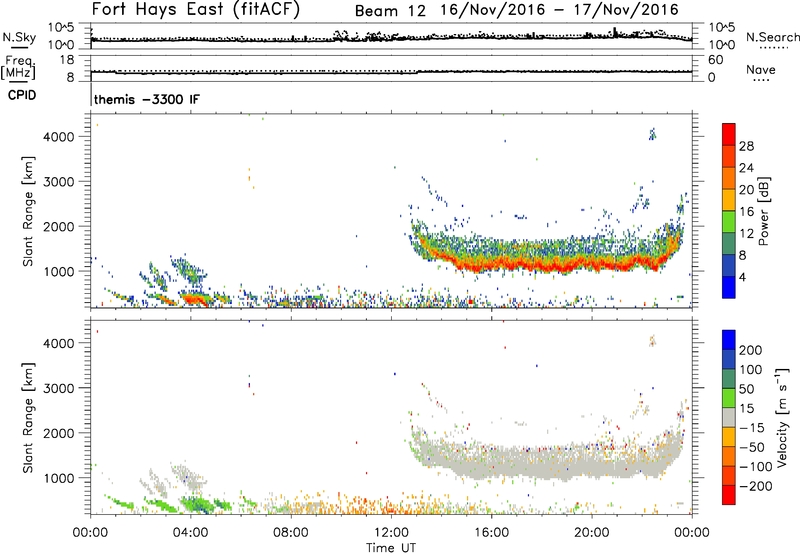Click the 'Beam 12' label
The image size is (800, 554).
click(390, 11)
